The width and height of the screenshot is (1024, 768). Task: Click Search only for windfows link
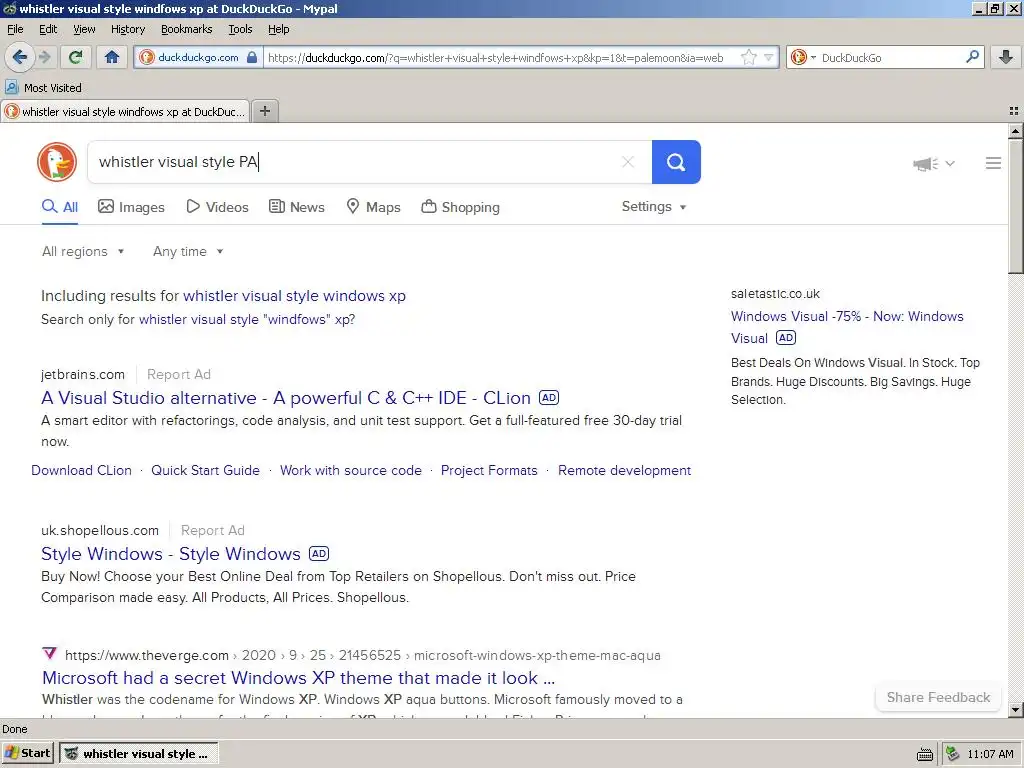(247, 319)
